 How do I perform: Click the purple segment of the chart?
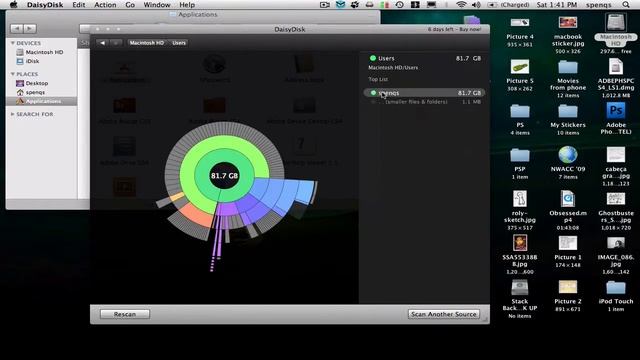pos(227,209)
